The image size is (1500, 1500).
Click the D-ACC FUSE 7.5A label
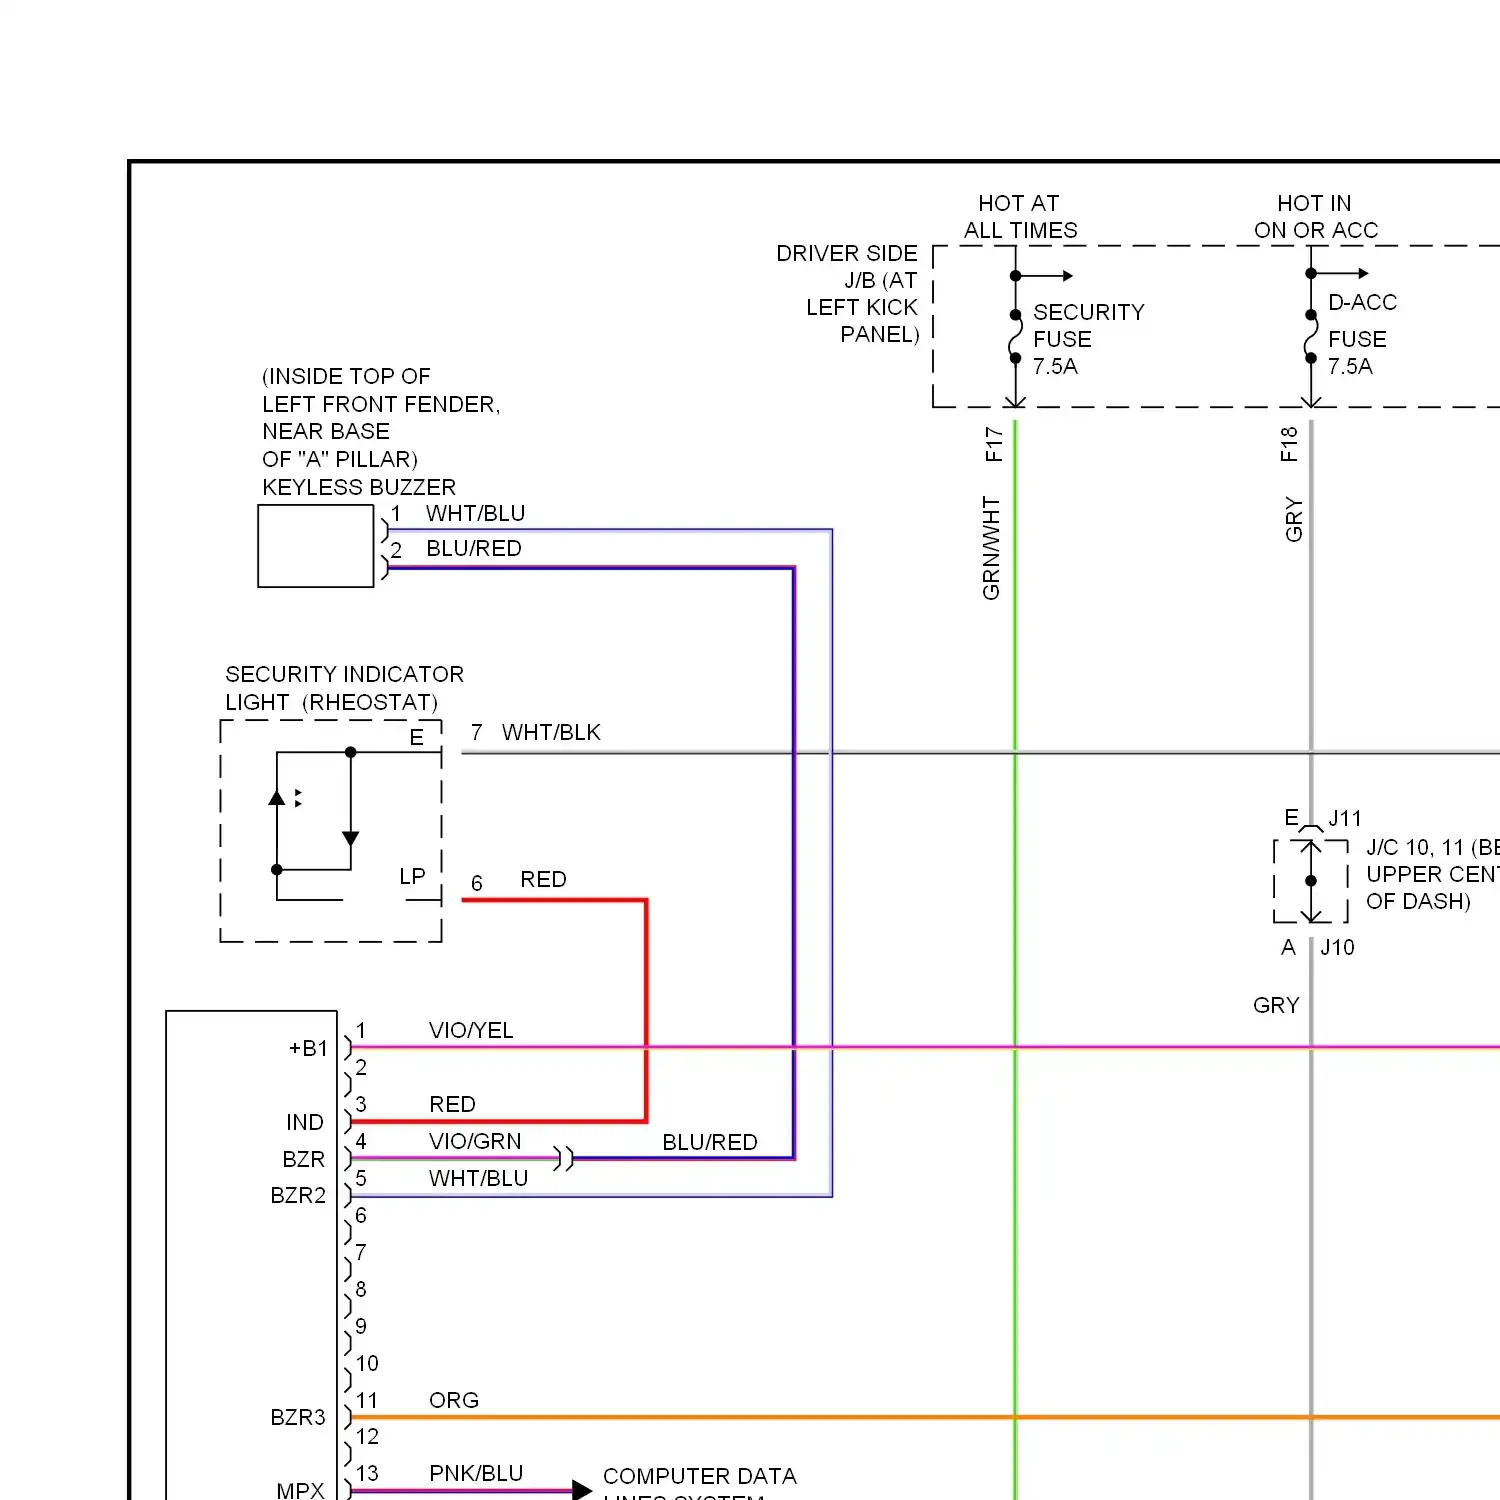click(1361, 335)
